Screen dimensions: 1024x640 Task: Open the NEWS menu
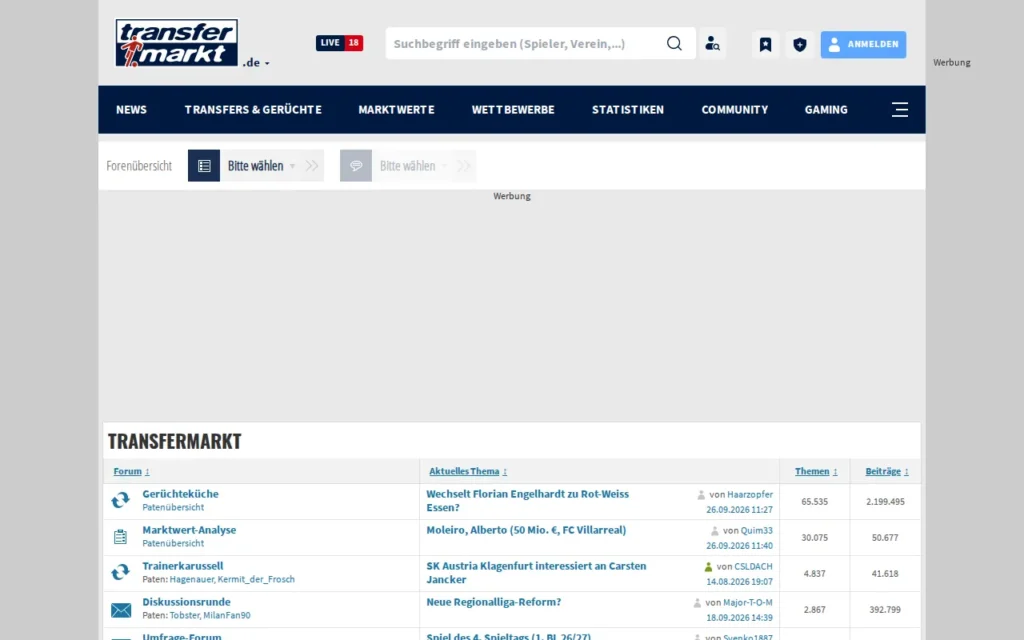(x=131, y=110)
